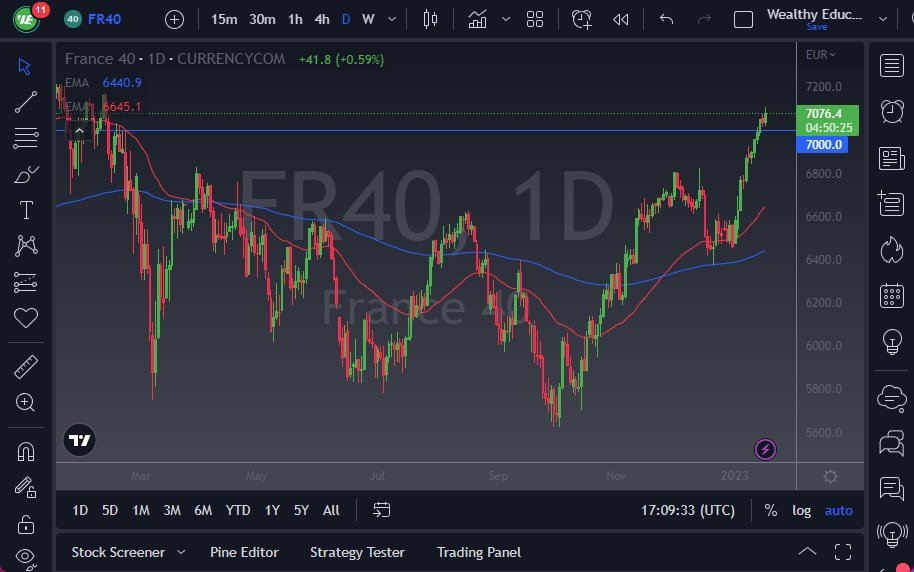This screenshot has height=572, width=914.
Task: Toggle lock all drawing tools
Action: pyautogui.click(x=26, y=524)
